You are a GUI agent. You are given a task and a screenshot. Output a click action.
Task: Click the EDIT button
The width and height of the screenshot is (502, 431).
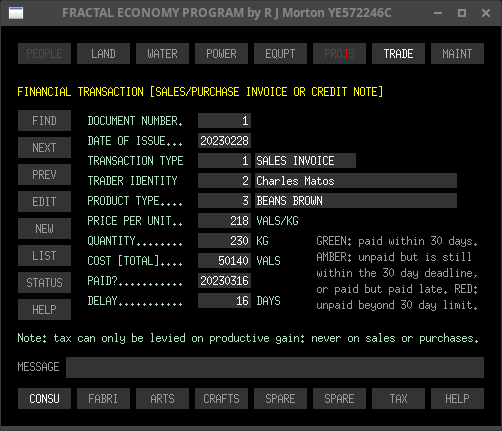point(44,201)
